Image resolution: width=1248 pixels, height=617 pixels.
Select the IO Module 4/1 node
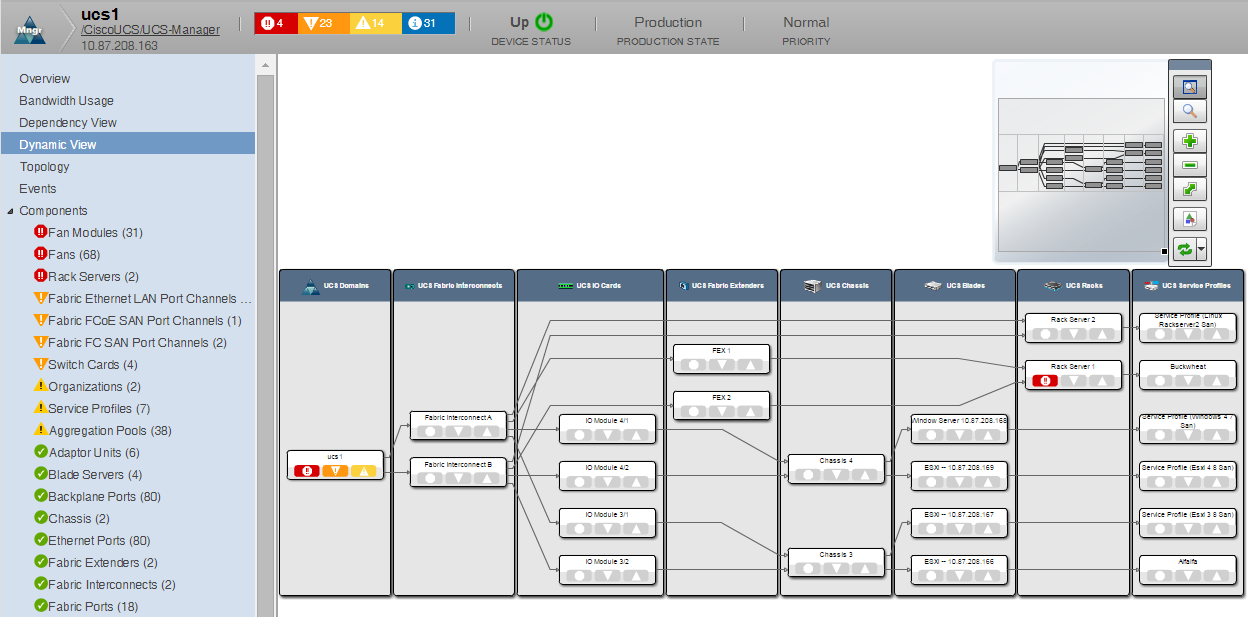tap(607, 428)
